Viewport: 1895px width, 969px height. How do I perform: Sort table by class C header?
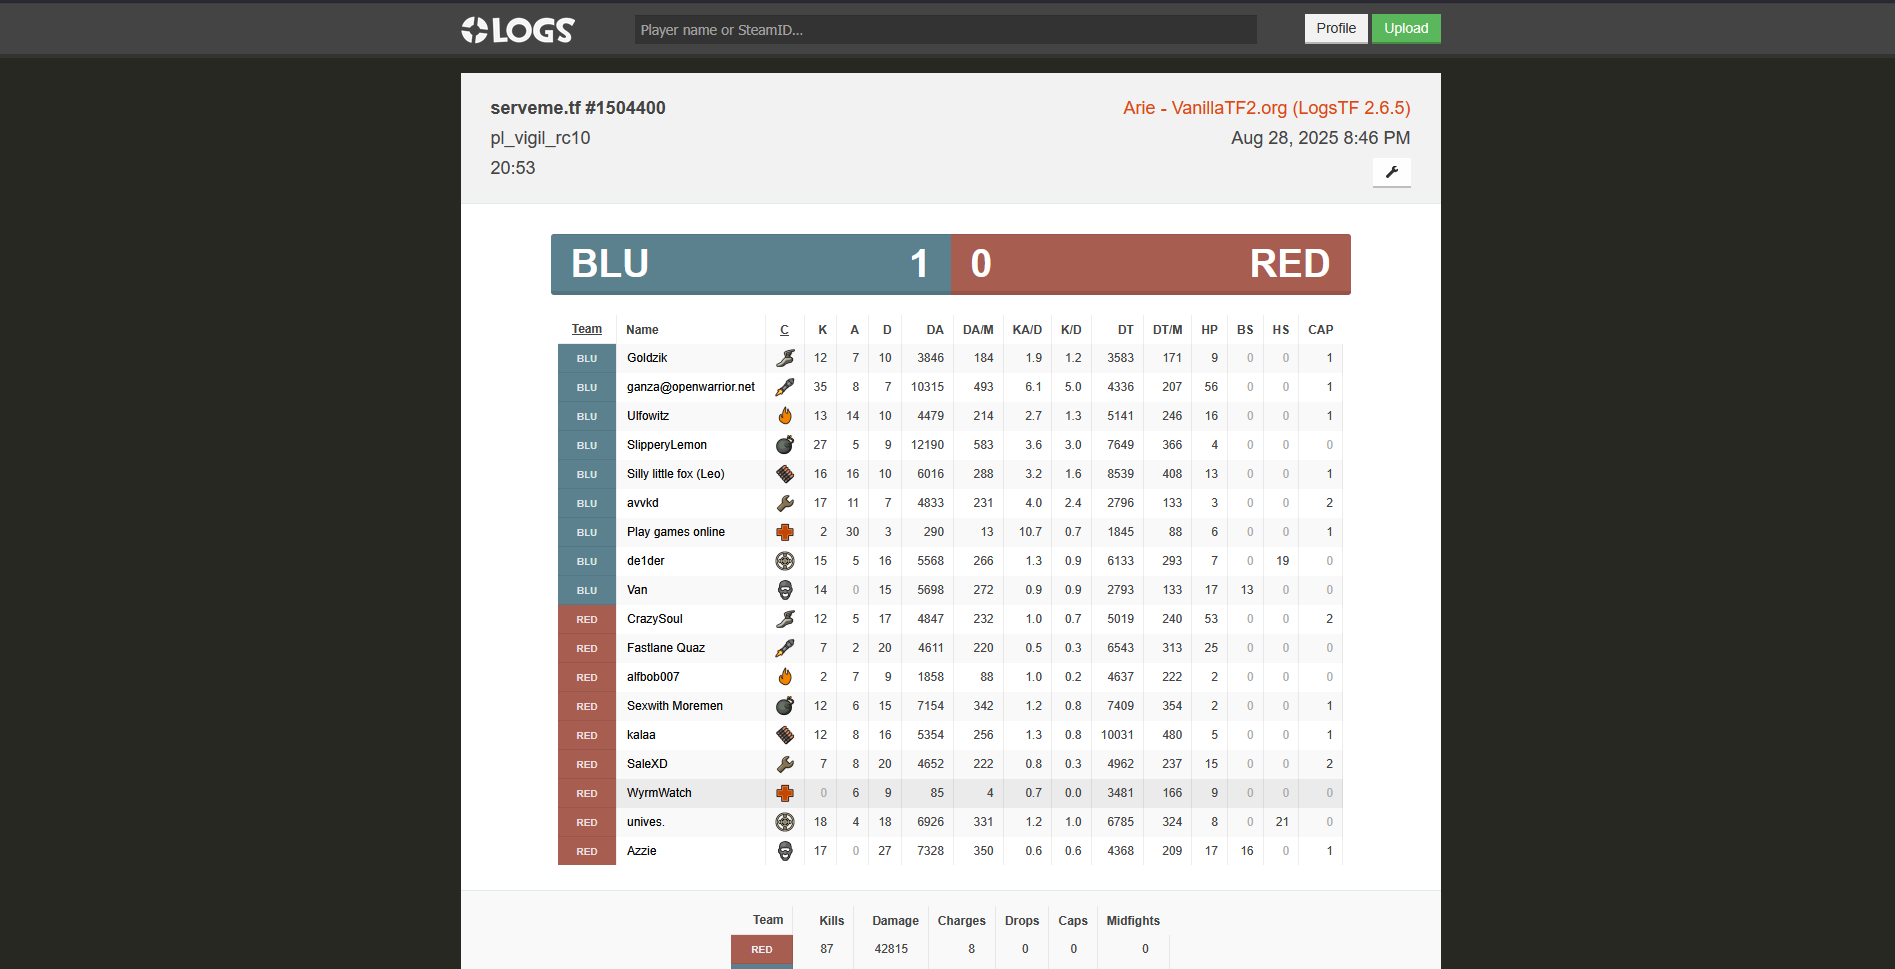point(784,329)
